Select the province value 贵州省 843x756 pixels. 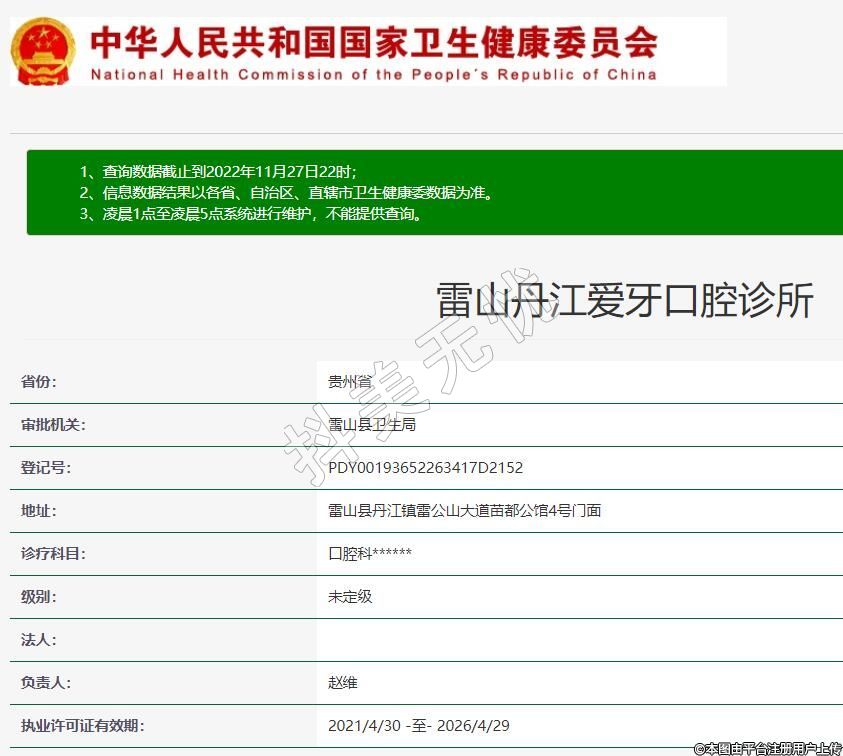coord(349,382)
